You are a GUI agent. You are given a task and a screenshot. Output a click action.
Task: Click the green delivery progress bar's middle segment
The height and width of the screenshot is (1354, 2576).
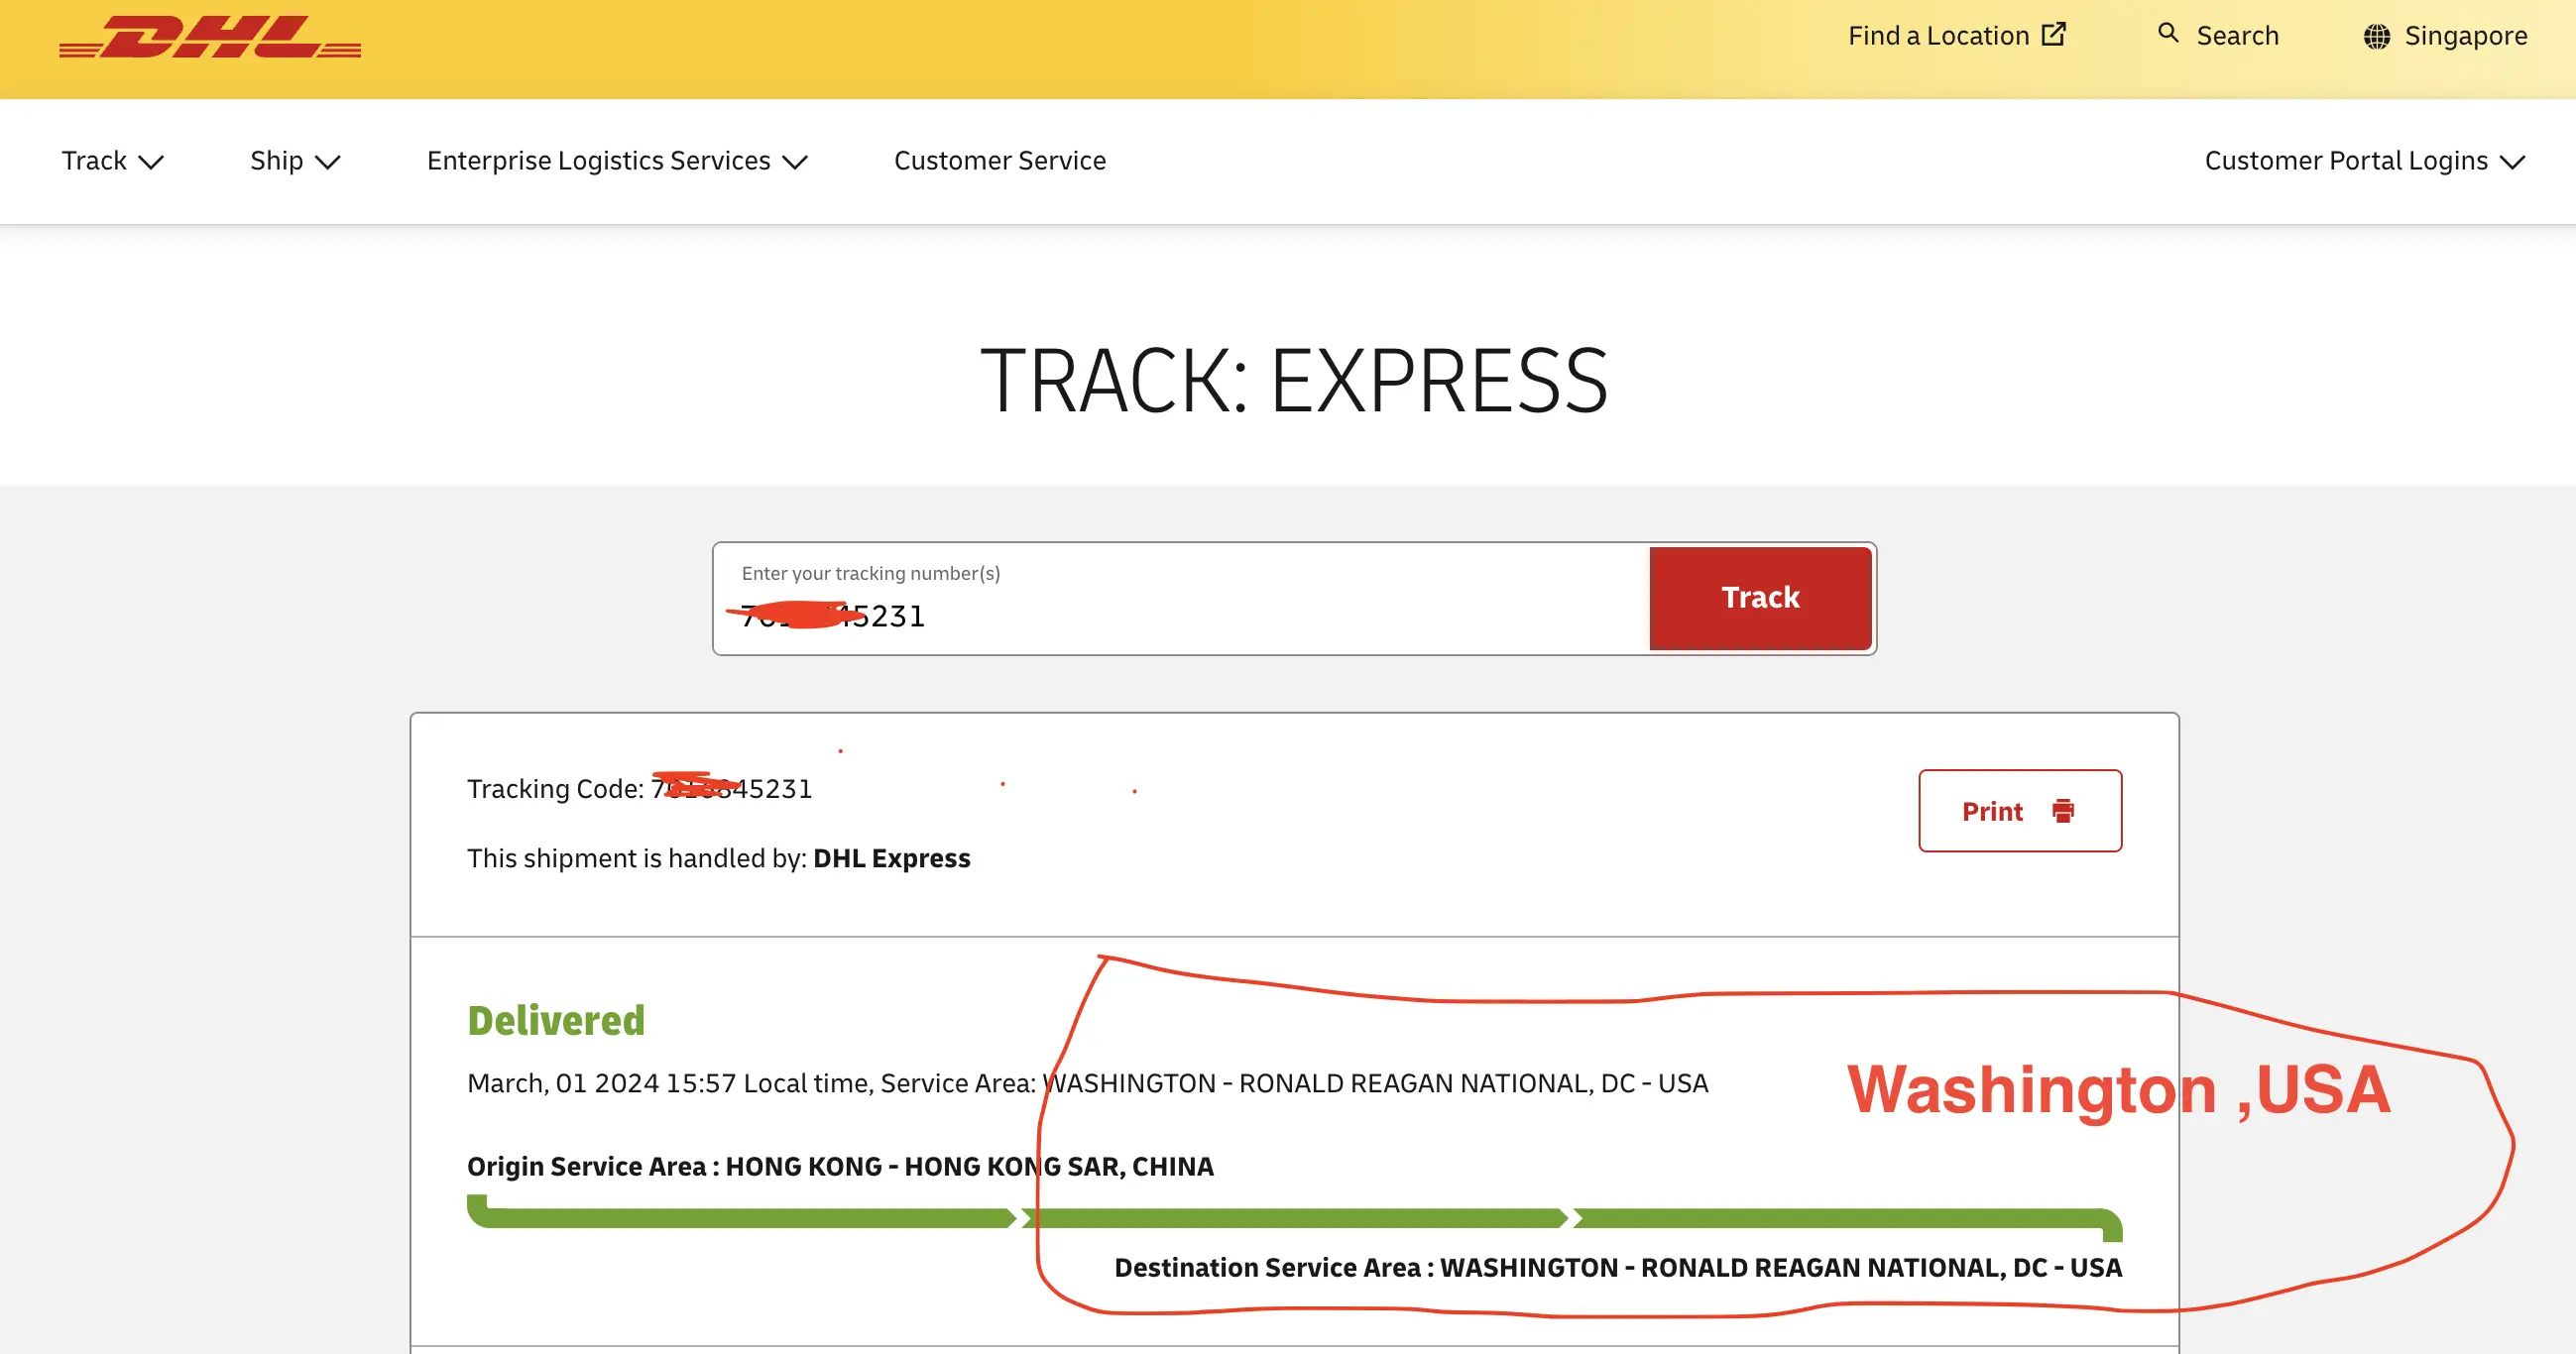point(1294,1218)
